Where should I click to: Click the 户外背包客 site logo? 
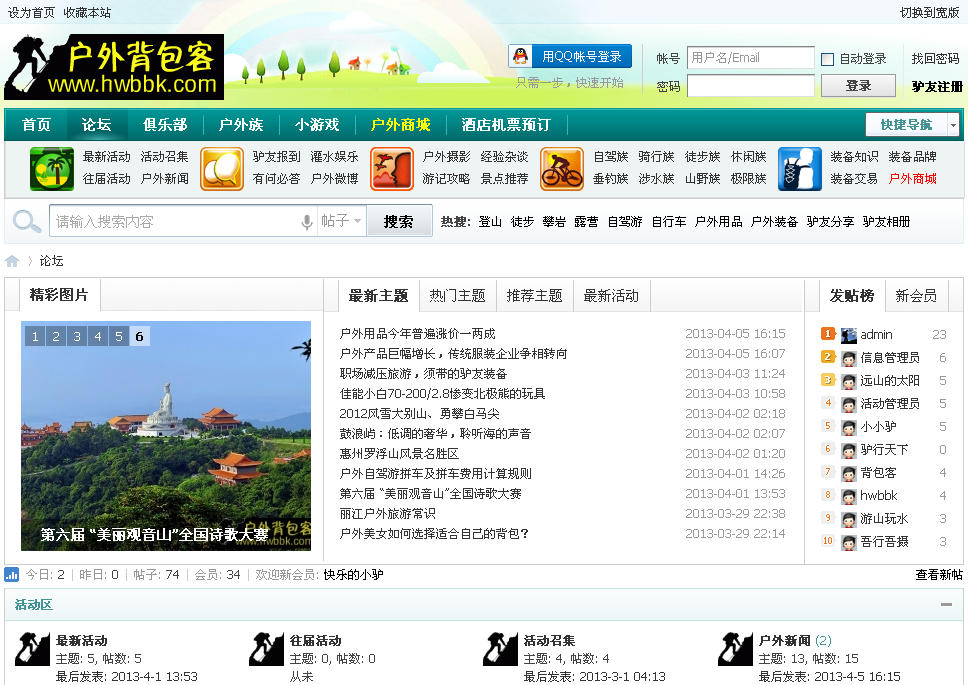[114, 67]
